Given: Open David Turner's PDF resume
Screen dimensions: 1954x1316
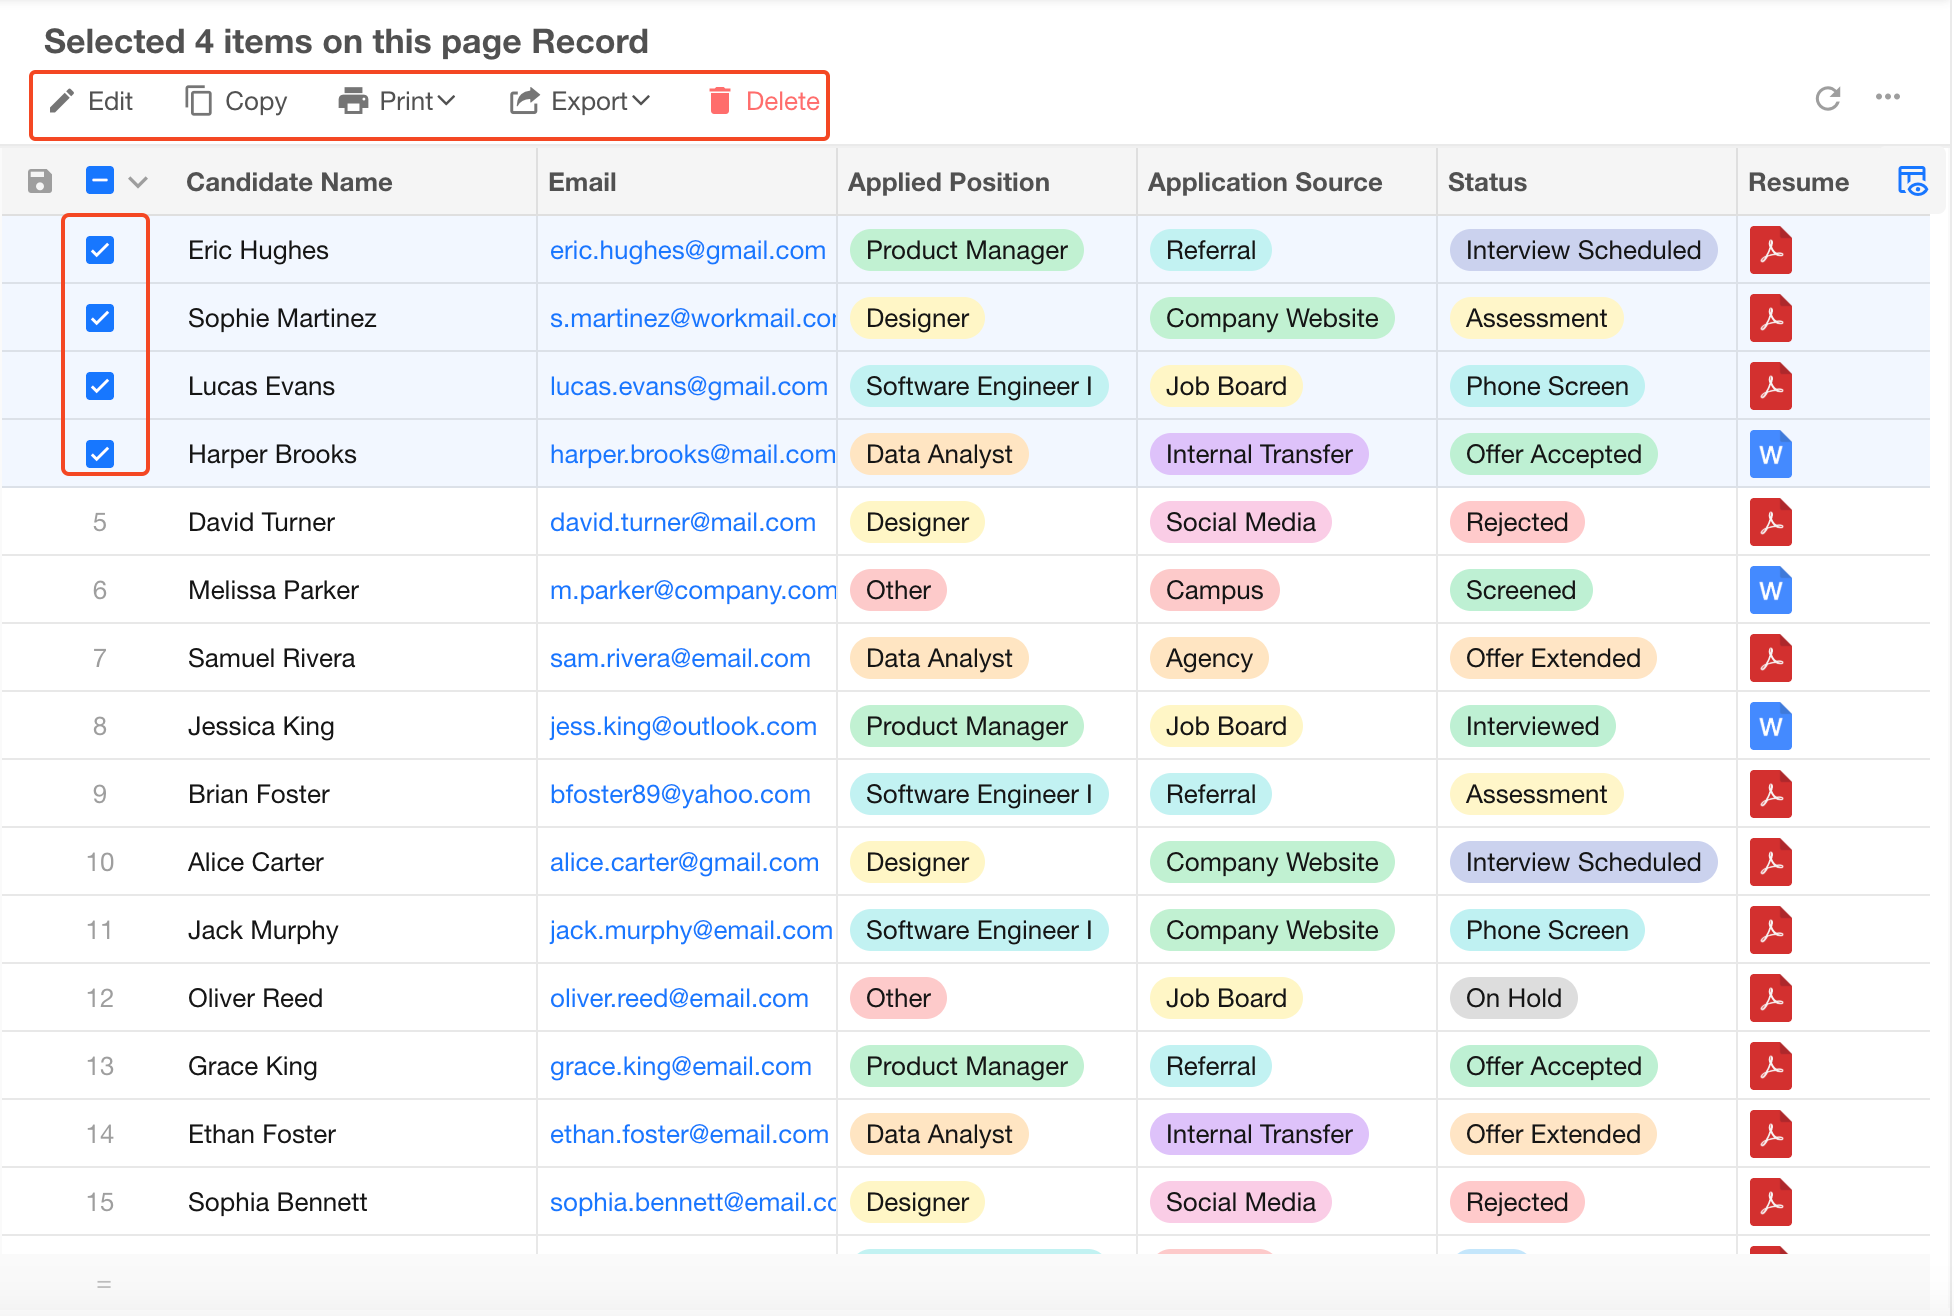Looking at the screenshot, I should point(1770,522).
